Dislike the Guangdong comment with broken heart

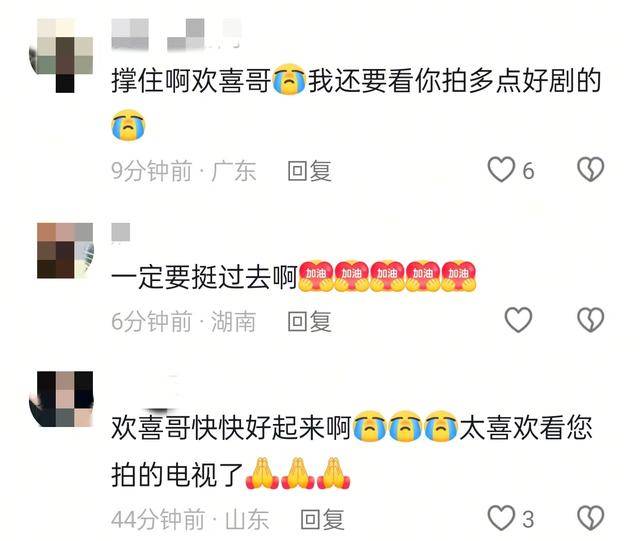pyautogui.click(x=590, y=169)
